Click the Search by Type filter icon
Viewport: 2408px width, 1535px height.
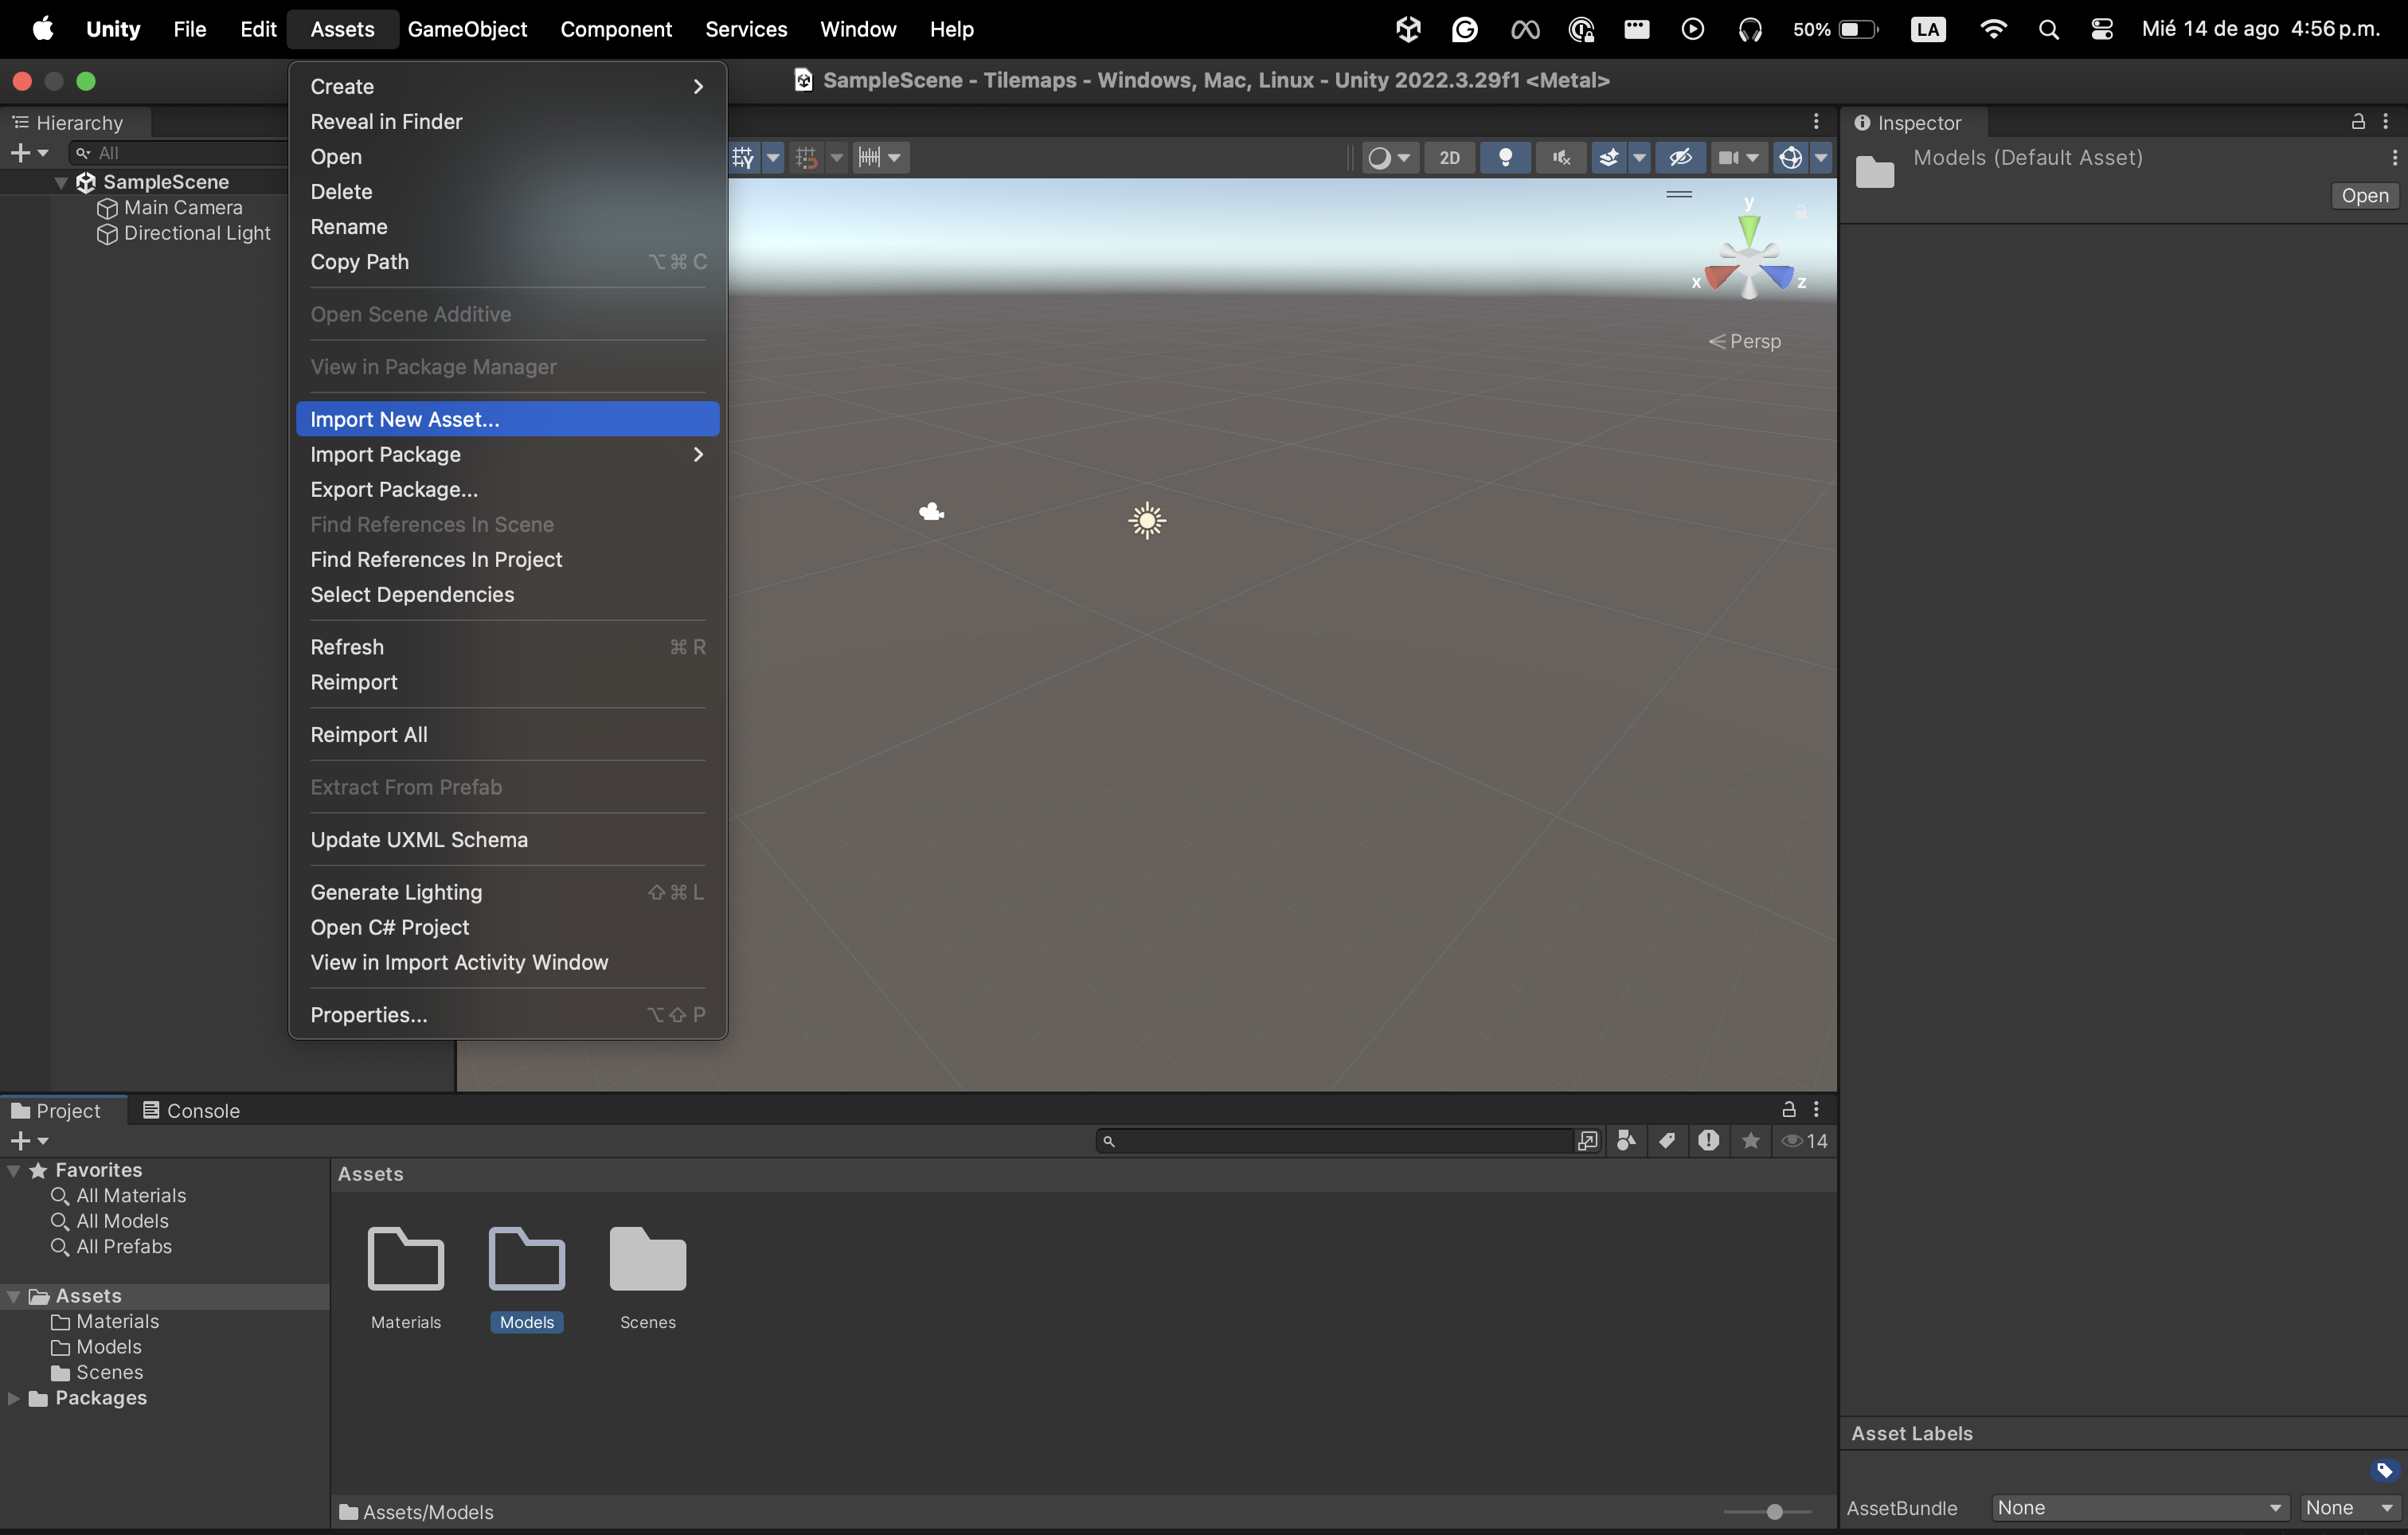point(1627,1141)
